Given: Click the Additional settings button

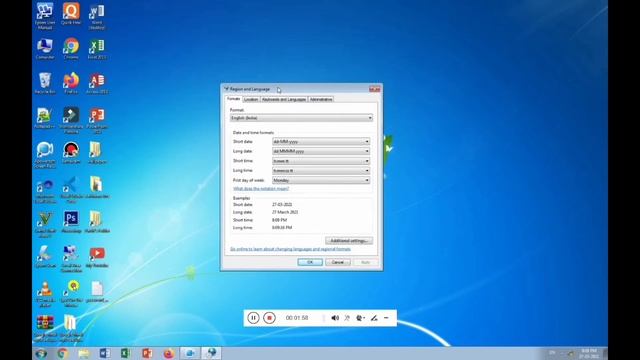Looking at the screenshot, I should point(349,241).
